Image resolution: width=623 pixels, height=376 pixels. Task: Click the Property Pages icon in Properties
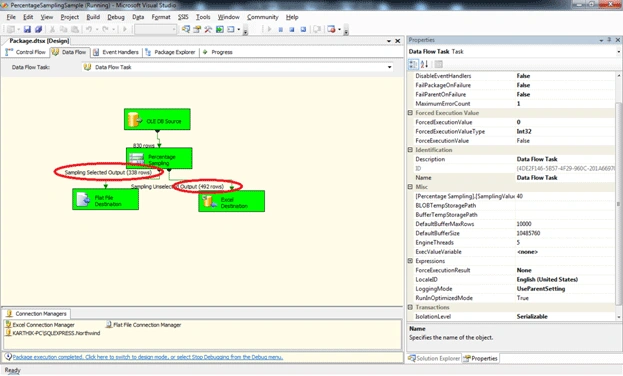438,64
